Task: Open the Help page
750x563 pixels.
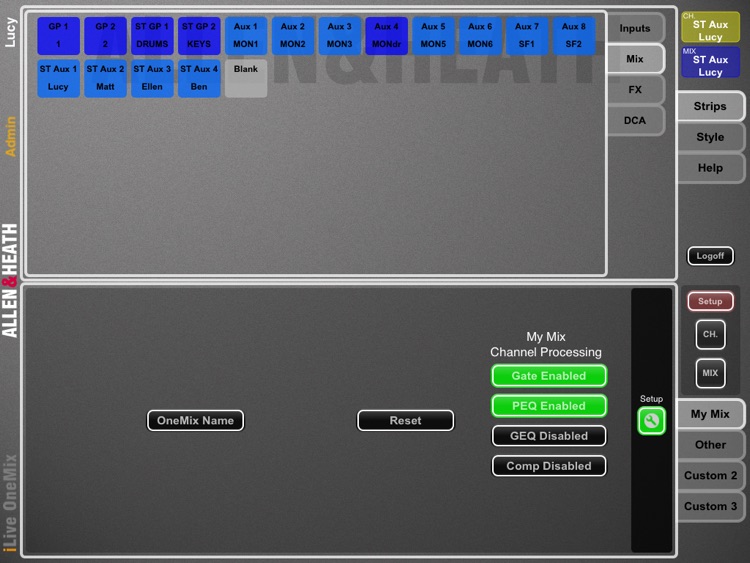Action: click(710, 168)
